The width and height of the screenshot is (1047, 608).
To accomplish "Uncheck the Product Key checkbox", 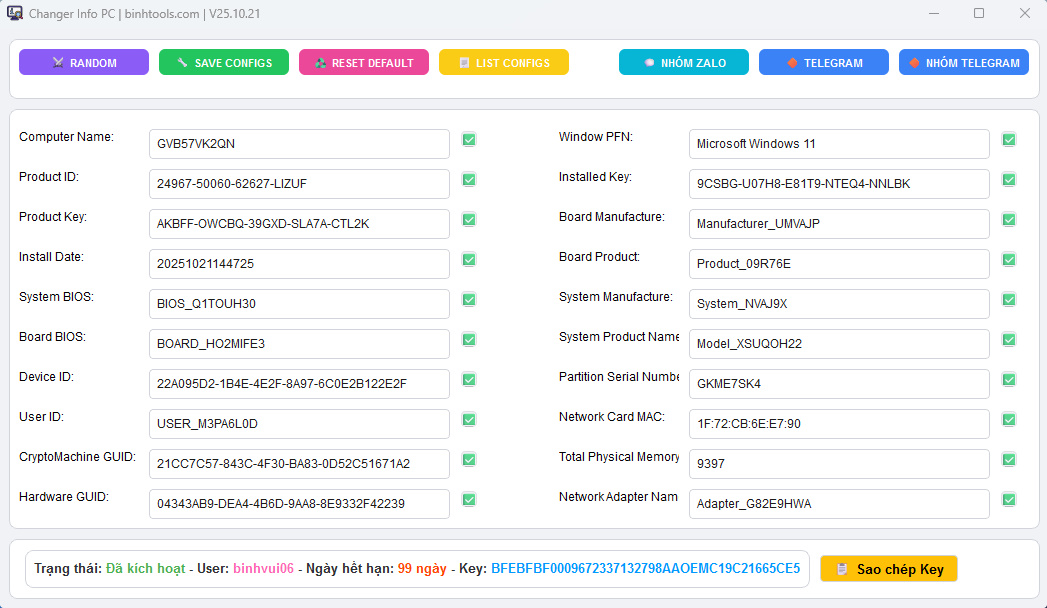I will click(469, 220).
